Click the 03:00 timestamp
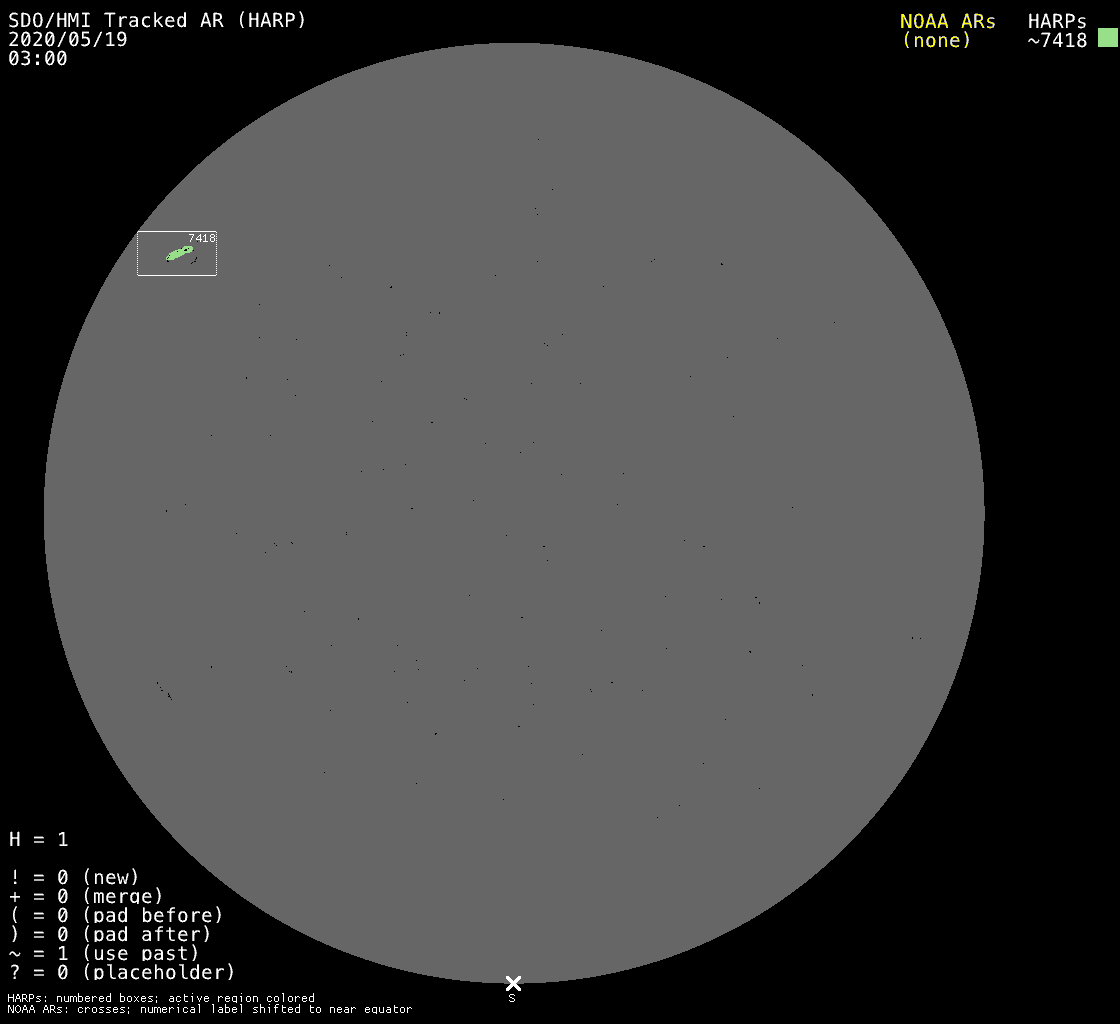Screen dimensions: 1120x1024 pyautogui.click(x=38, y=58)
